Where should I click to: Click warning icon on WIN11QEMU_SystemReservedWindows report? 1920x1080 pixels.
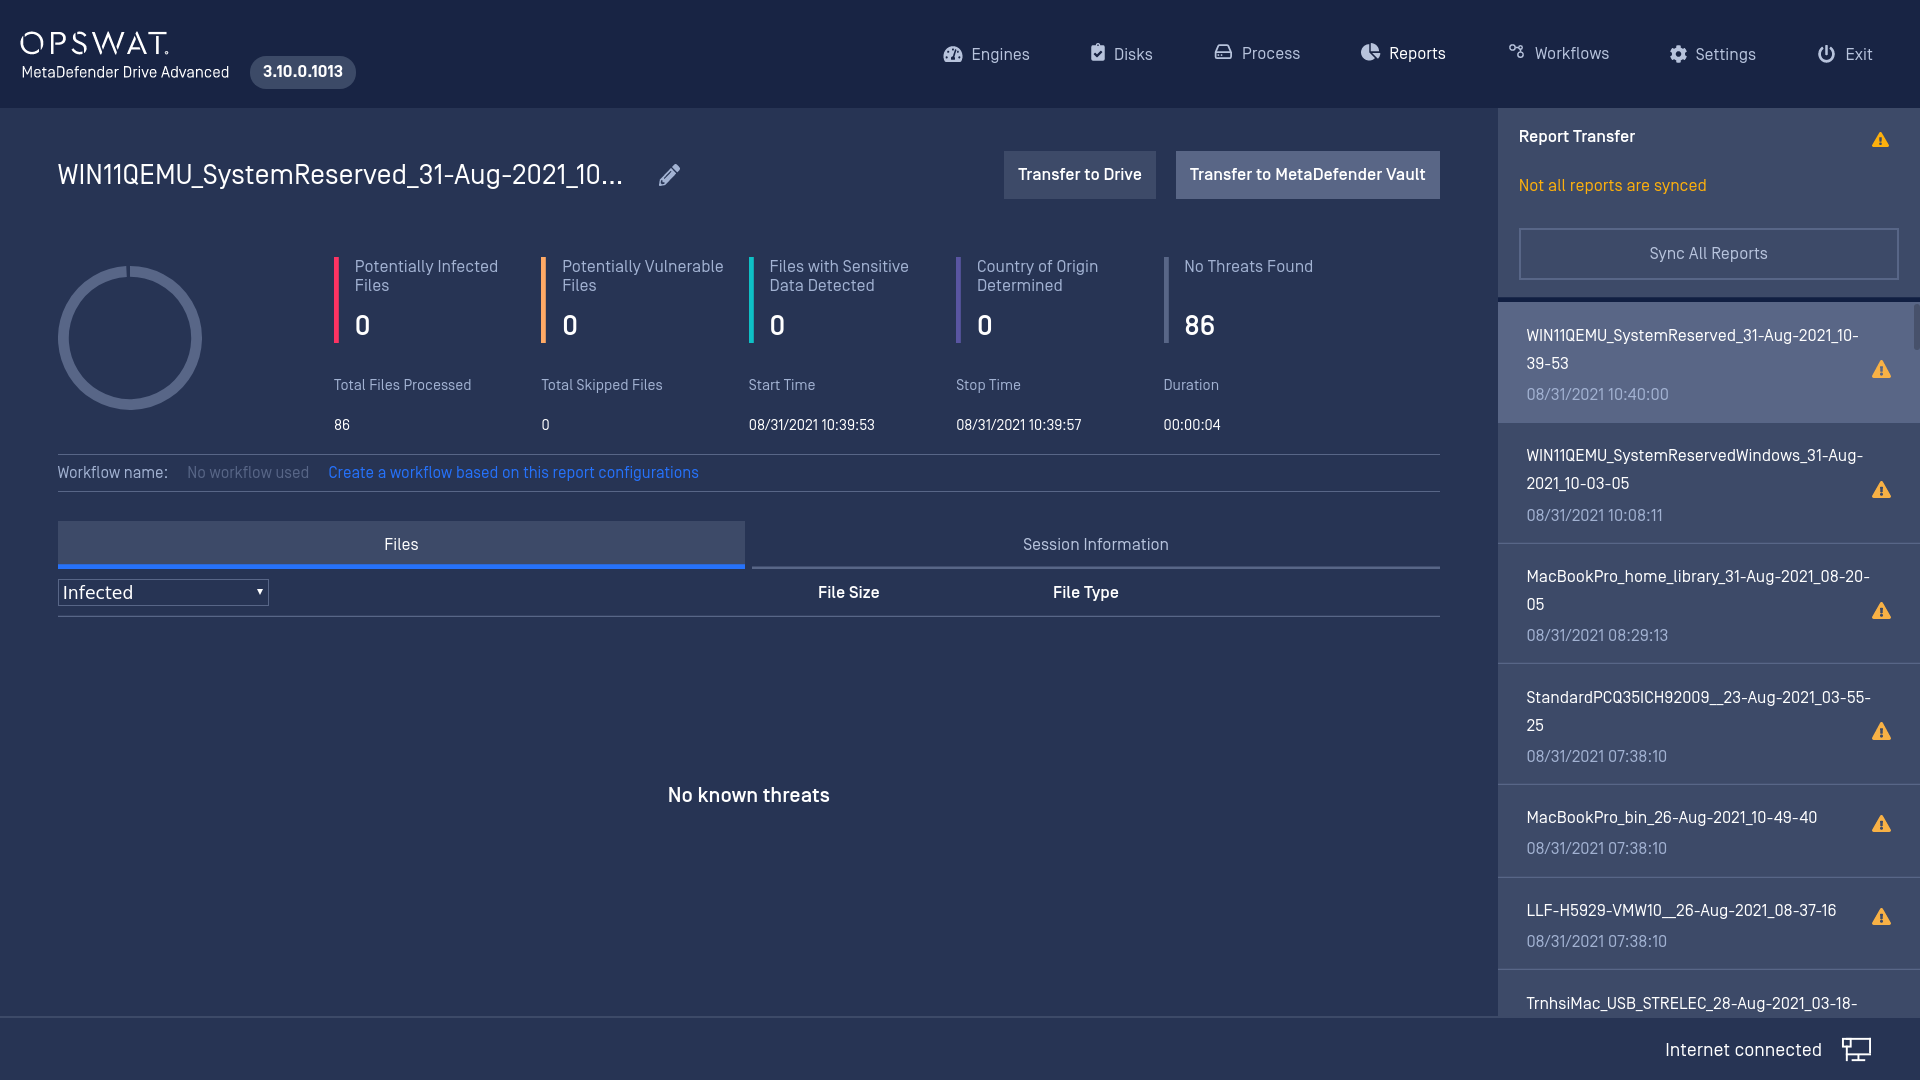(1881, 490)
